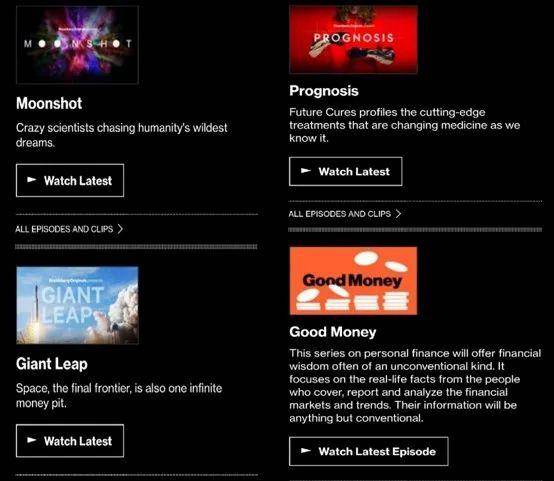Watch the latest Moonshot episode
This screenshot has height=481, width=554.
click(70, 180)
